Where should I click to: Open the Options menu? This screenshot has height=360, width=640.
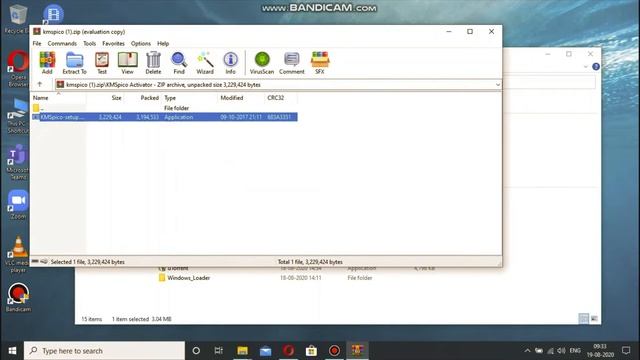(141, 43)
